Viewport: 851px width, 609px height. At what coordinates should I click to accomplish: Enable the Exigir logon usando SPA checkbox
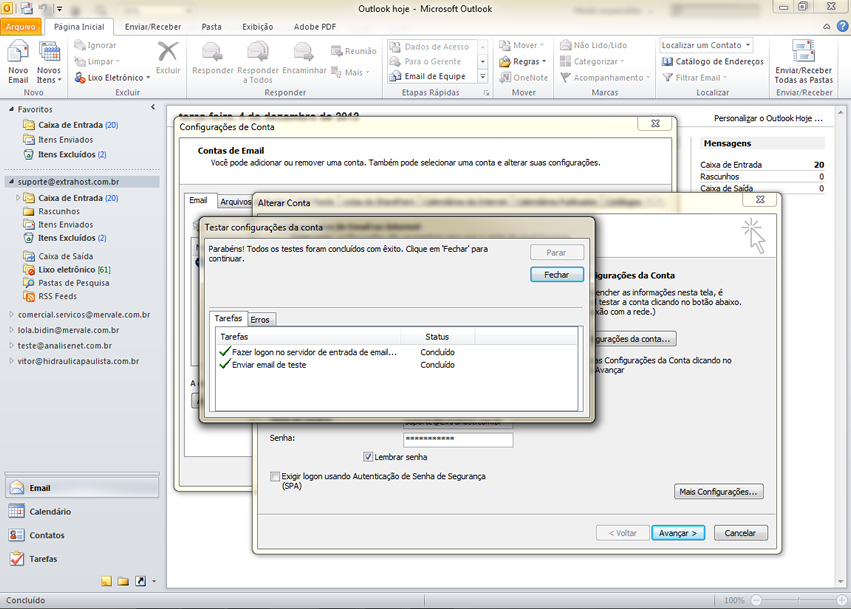tap(275, 477)
